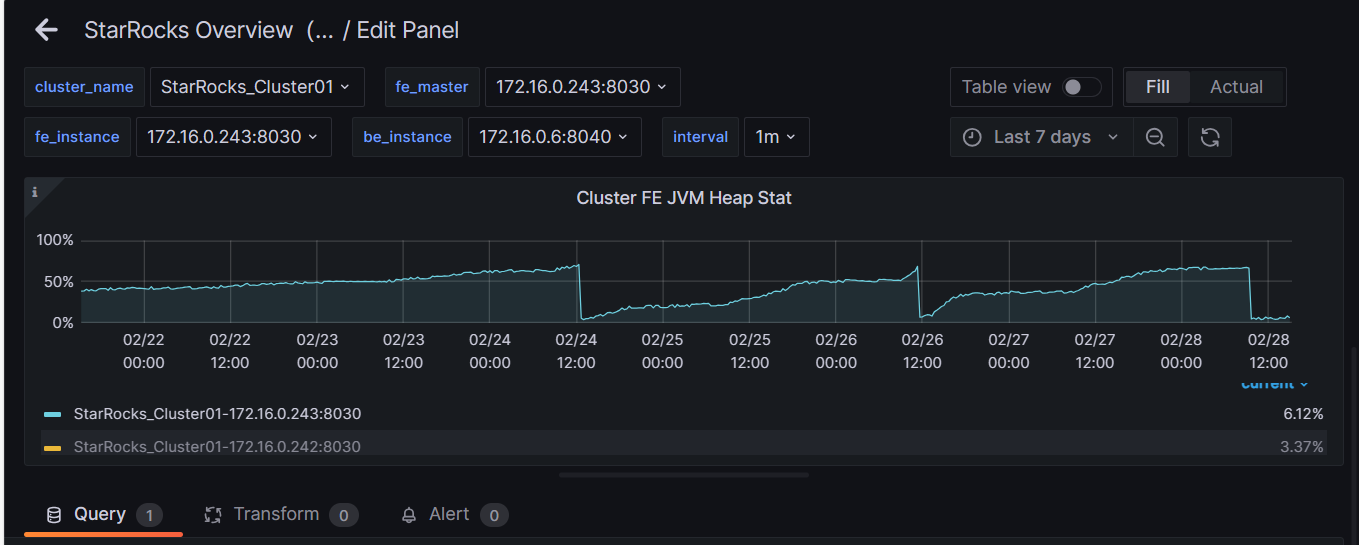Click the fe_instance variable label
This screenshot has width=1359, height=545.
[77, 137]
